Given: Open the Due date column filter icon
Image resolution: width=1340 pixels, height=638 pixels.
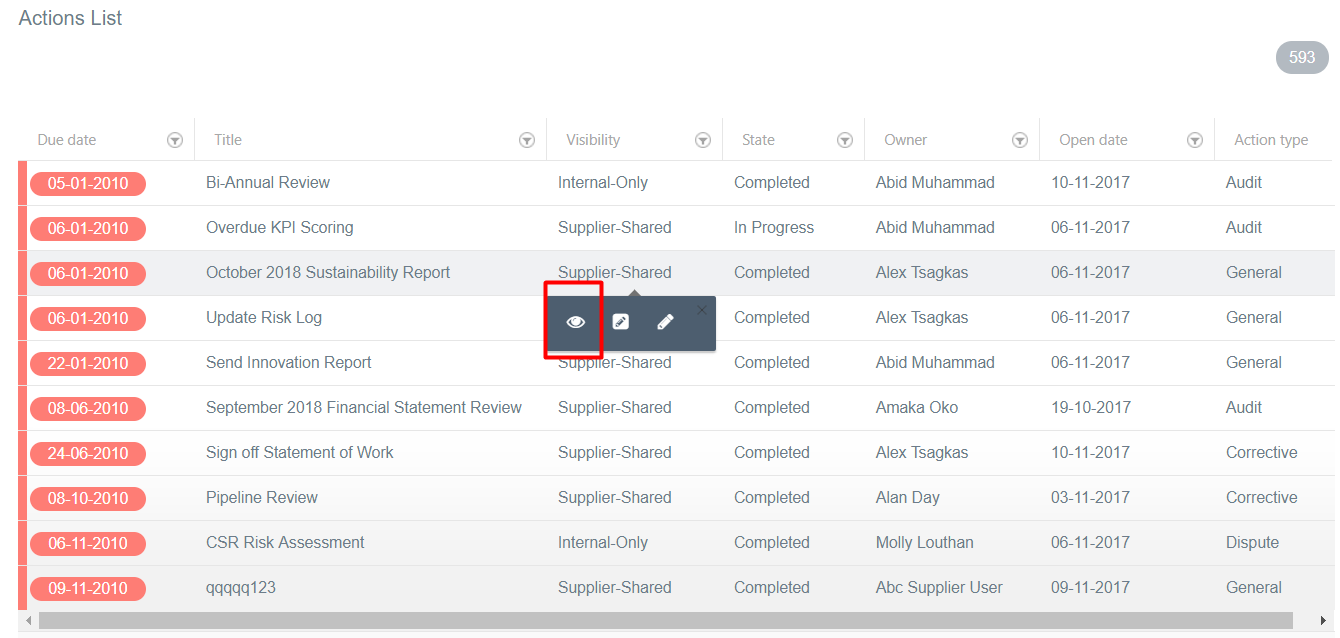Looking at the screenshot, I should (x=175, y=140).
